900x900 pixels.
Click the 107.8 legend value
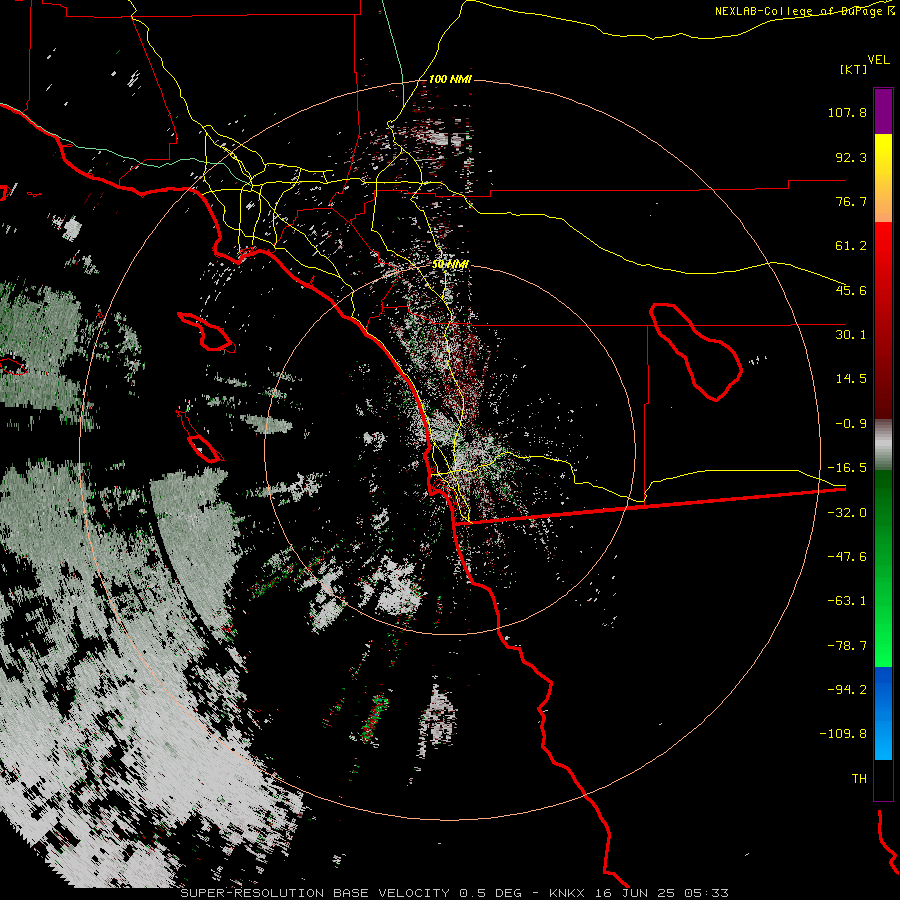[847, 112]
